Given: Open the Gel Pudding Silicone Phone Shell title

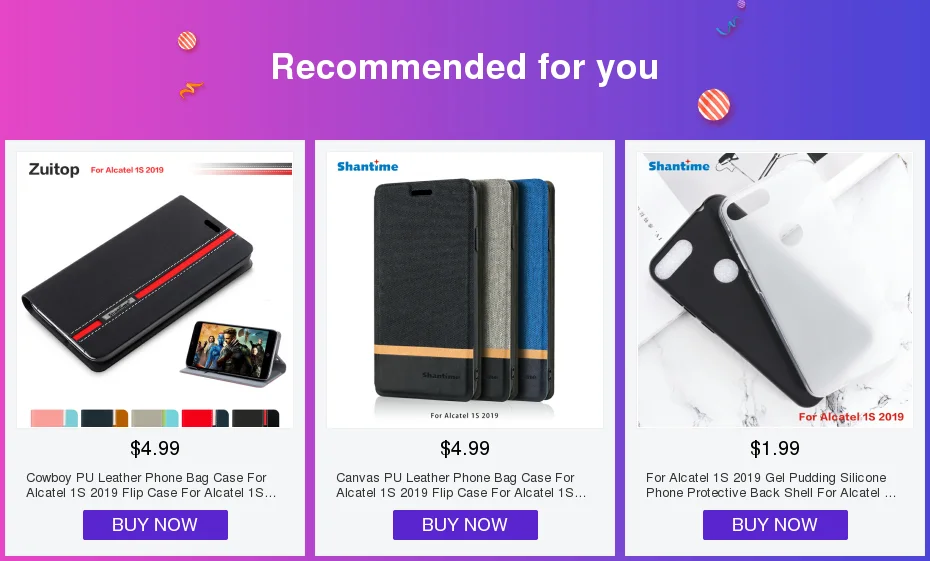Looking at the screenshot, I should (771, 485).
